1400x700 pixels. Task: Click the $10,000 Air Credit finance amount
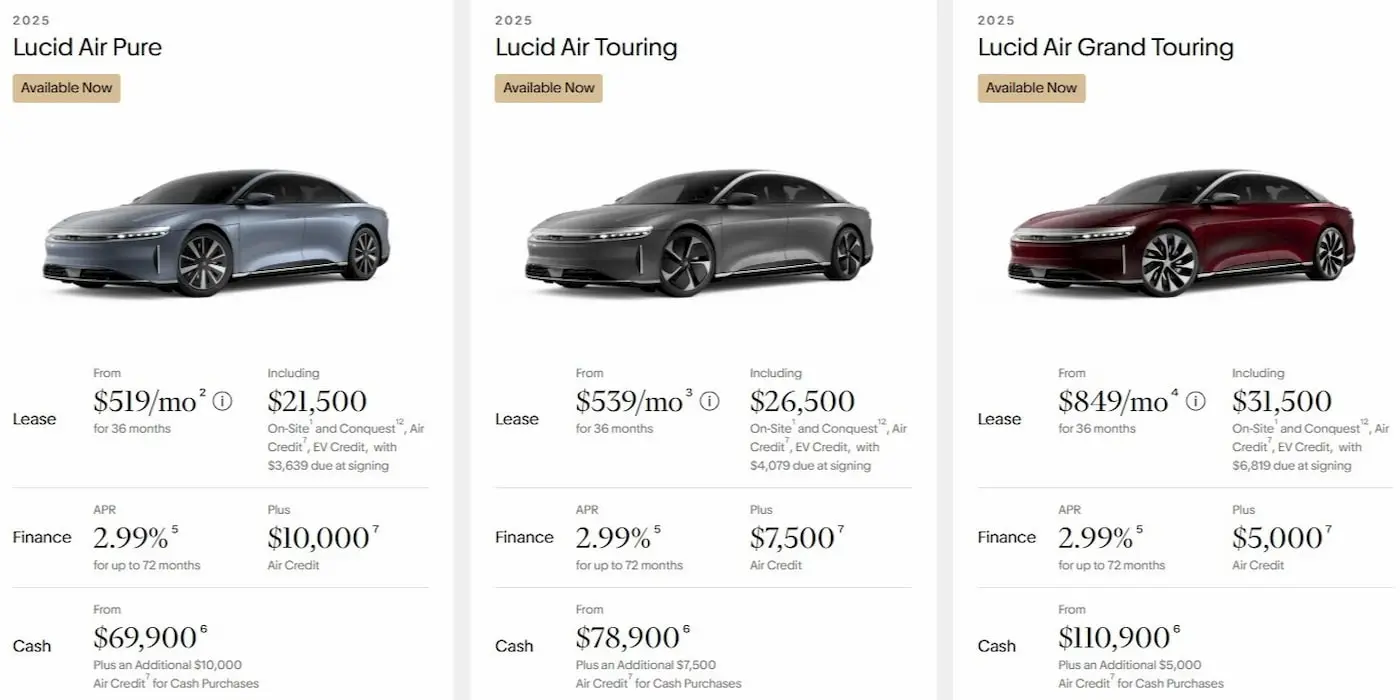tap(318, 538)
